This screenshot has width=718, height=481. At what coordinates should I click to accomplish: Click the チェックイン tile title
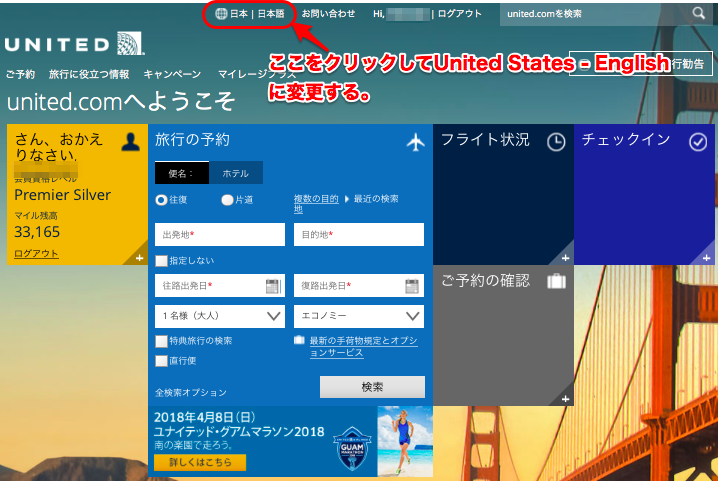coord(626,139)
